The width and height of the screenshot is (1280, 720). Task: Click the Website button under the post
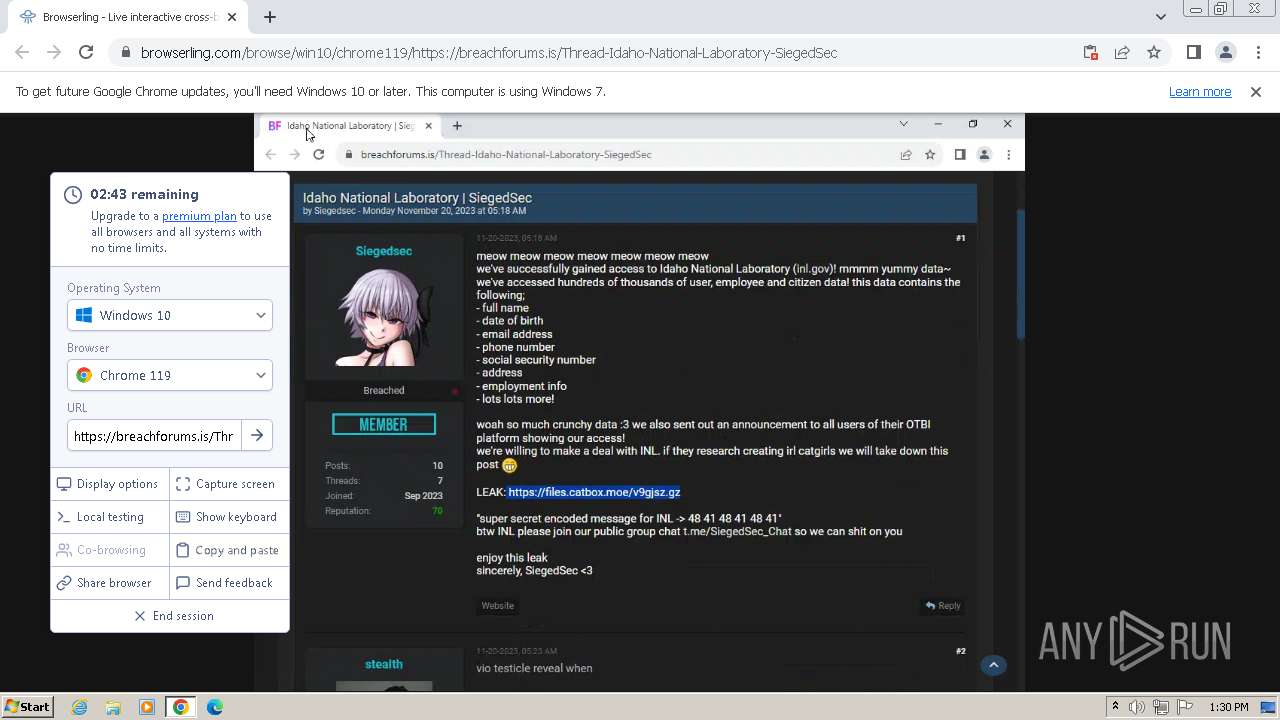tap(497, 606)
